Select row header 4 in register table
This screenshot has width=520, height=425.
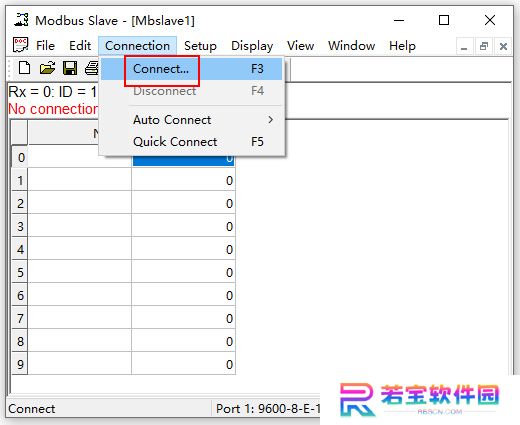coord(20,249)
